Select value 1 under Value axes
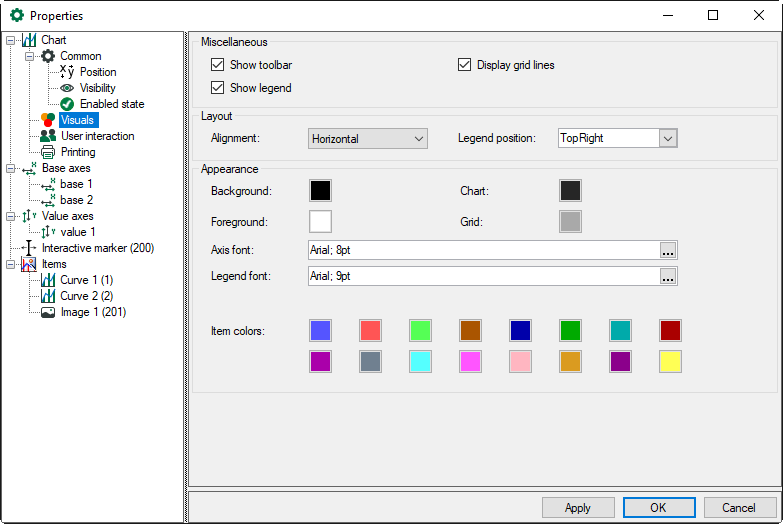This screenshot has width=783, height=524. [78, 232]
